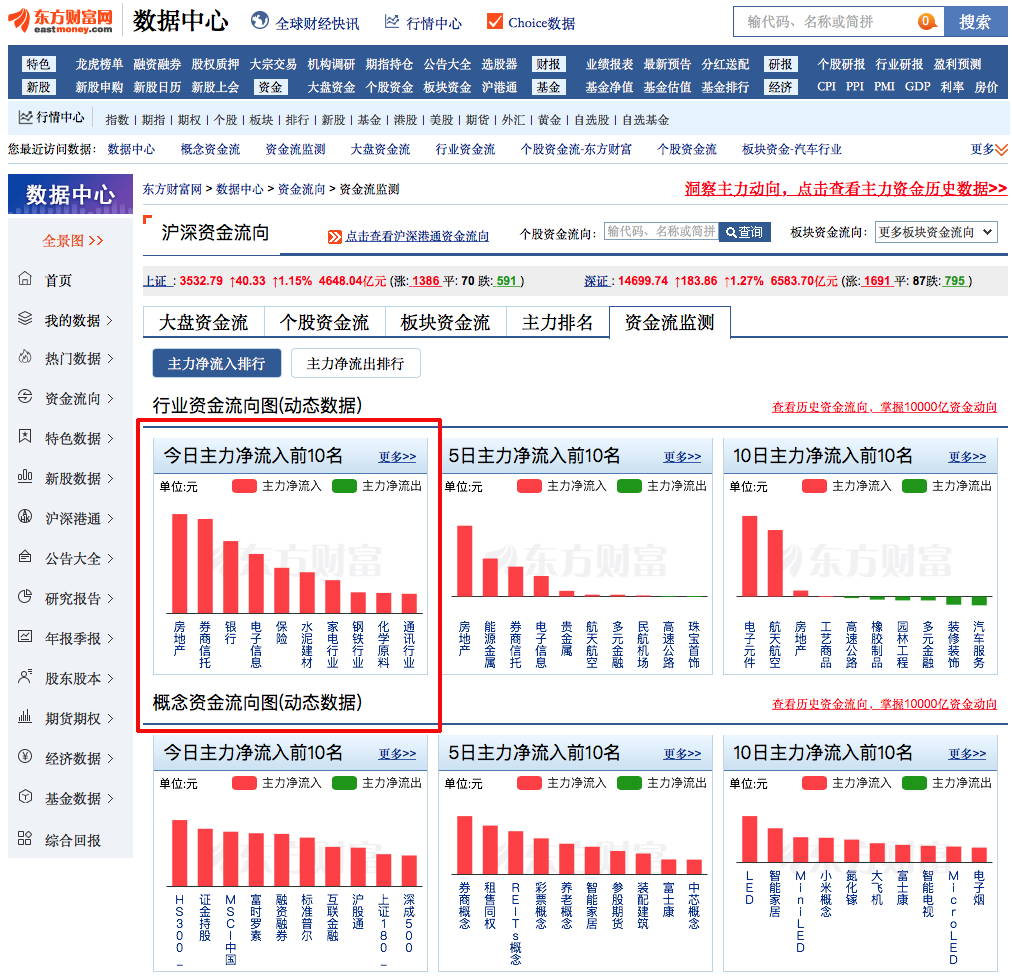Click the person icon beside 股东股本
This screenshot has width=1012, height=978.
coord(25,677)
